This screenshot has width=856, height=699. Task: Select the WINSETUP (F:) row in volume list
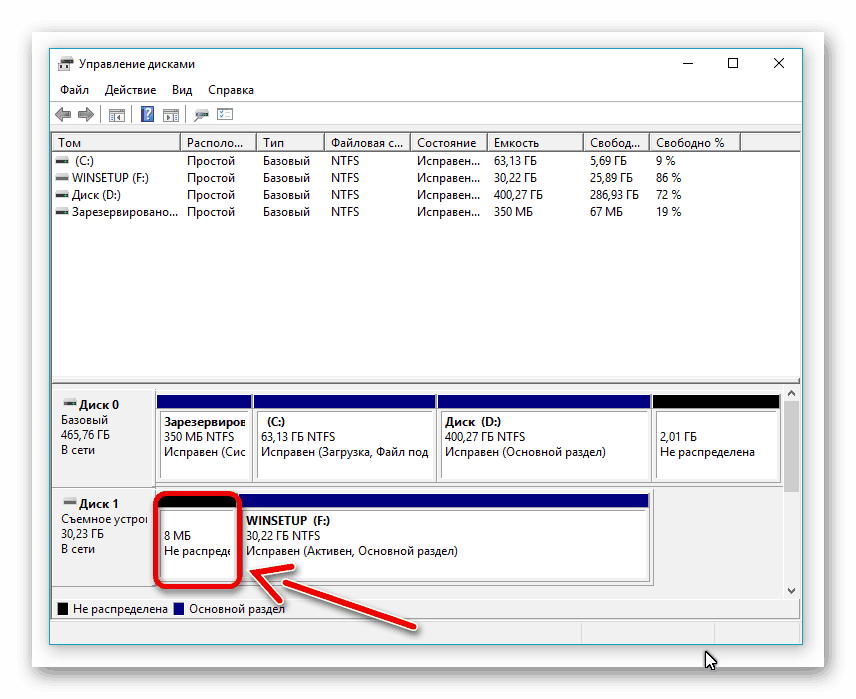[x=110, y=178]
